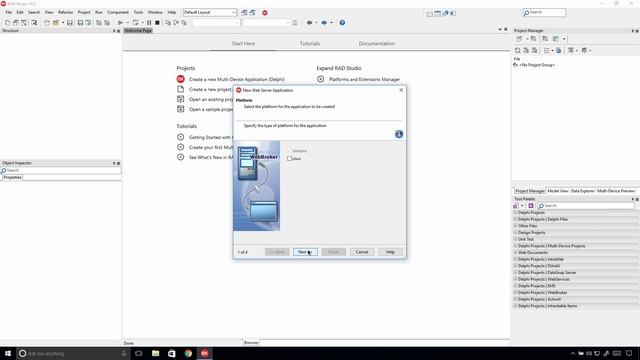This screenshot has height=360, width=640.
Task: Open the Component menu
Action: (118, 13)
